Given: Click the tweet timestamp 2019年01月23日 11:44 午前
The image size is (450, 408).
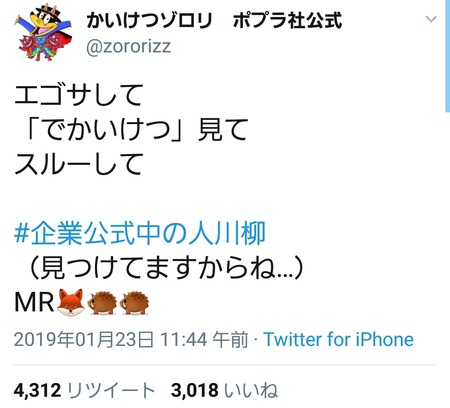Looking at the screenshot, I should point(131,340).
